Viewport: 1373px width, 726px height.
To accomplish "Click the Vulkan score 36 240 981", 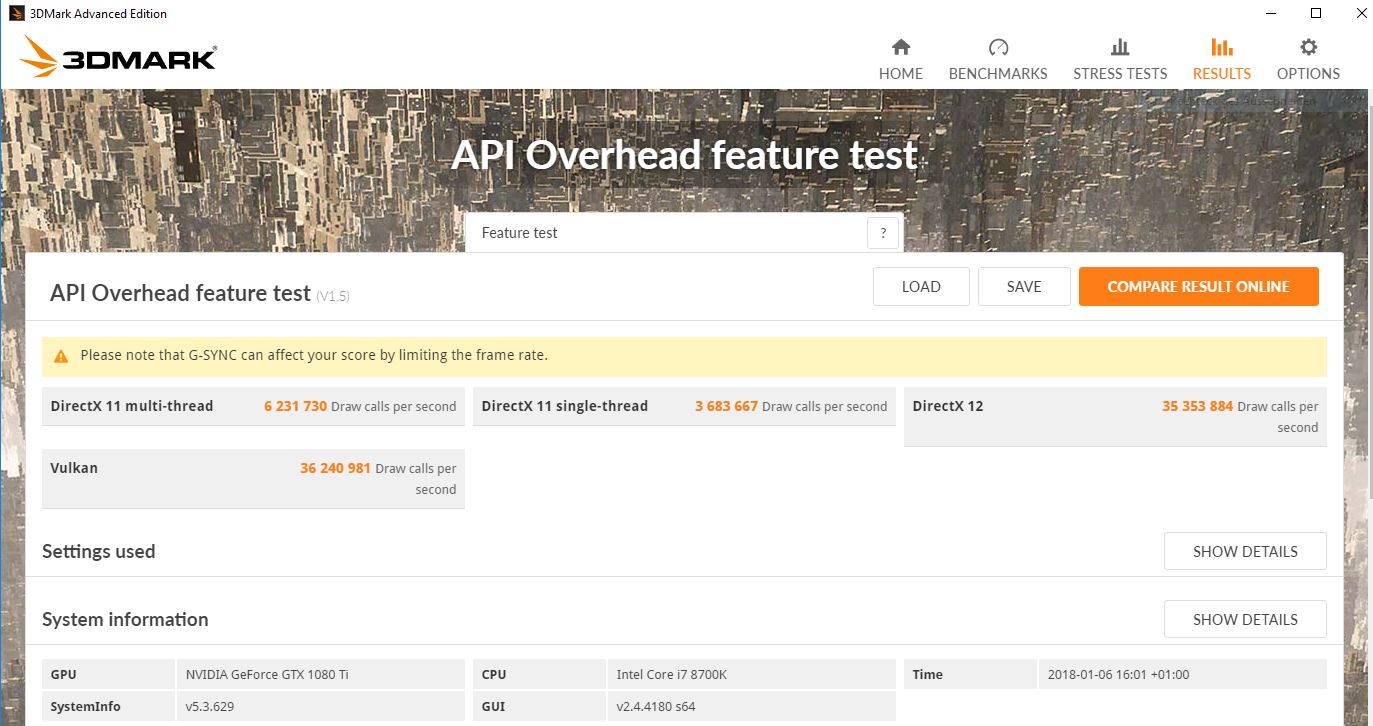I will (x=335, y=468).
